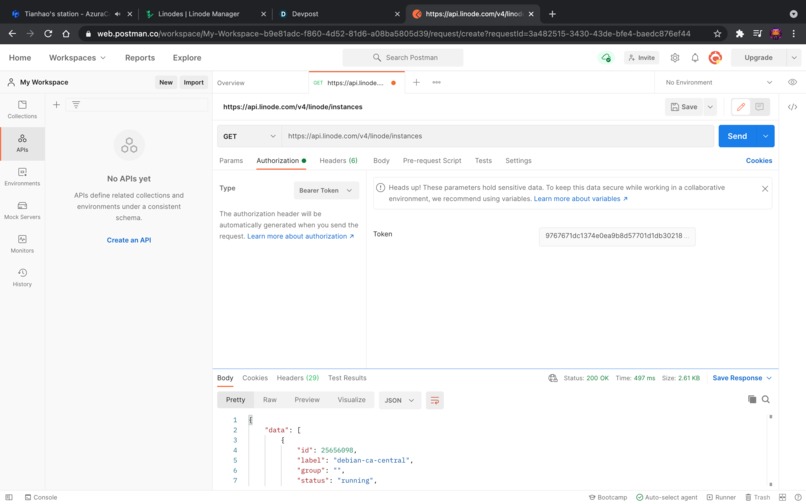Open the Save options dropdown arrow

pos(710,107)
